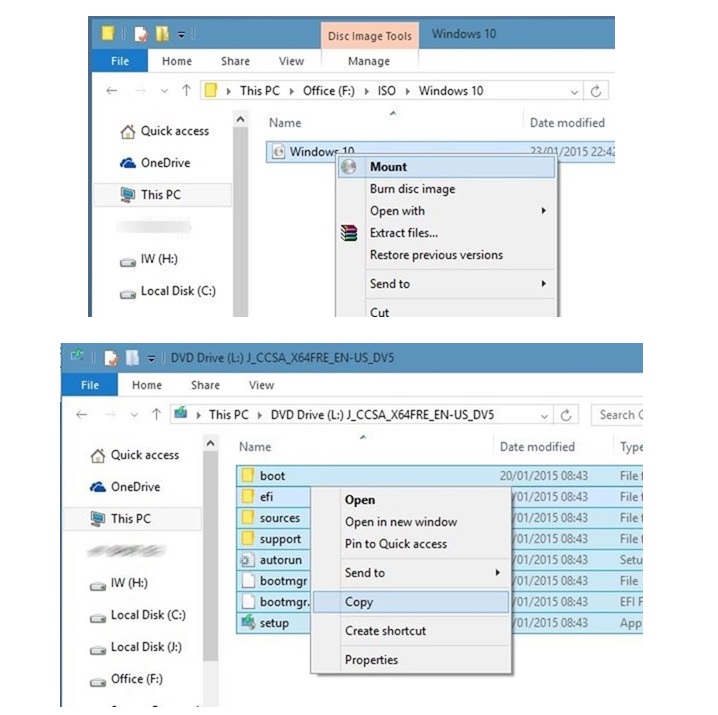Open Home tab in DVD Drive window
Image resolution: width=718 pixels, height=715 pixels.
click(147, 385)
